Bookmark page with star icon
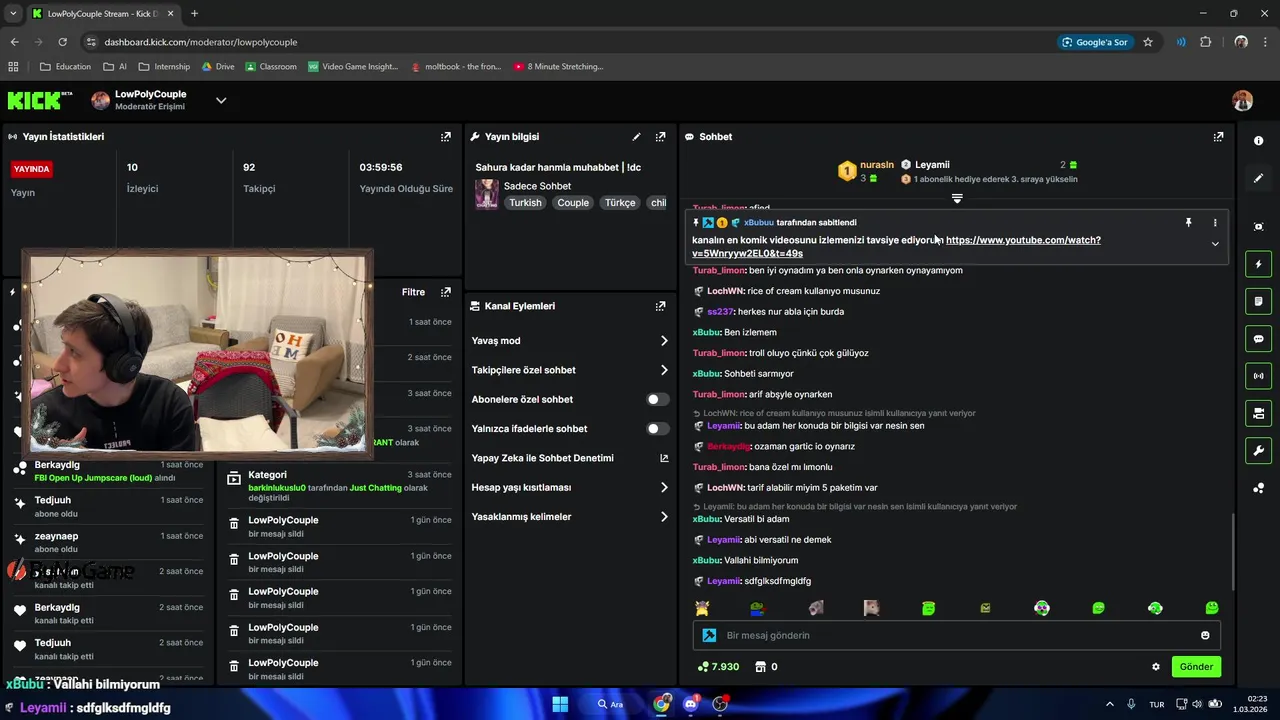This screenshot has height=720, width=1280. coord(1148,42)
